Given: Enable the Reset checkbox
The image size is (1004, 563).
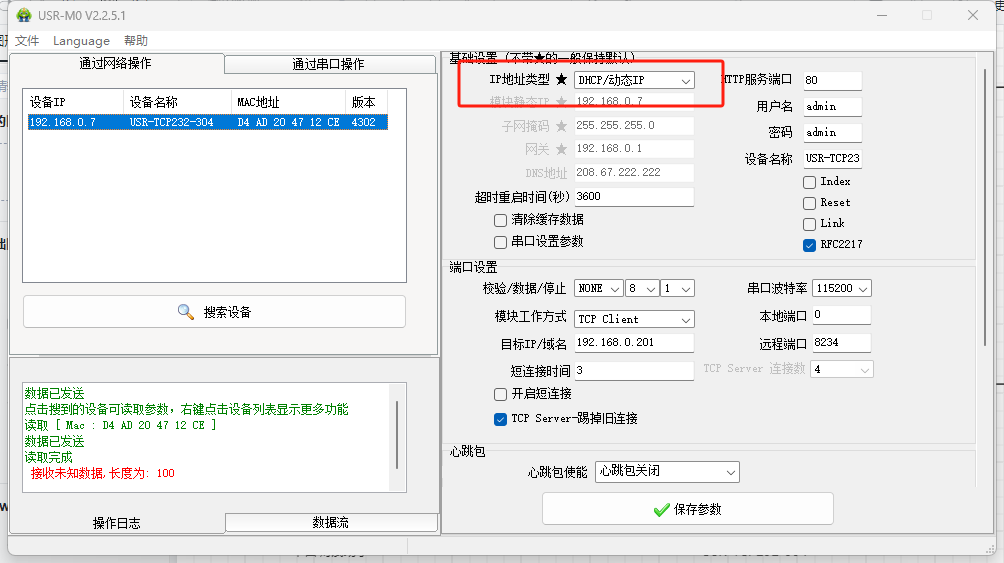Looking at the screenshot, I should [809, 203].
